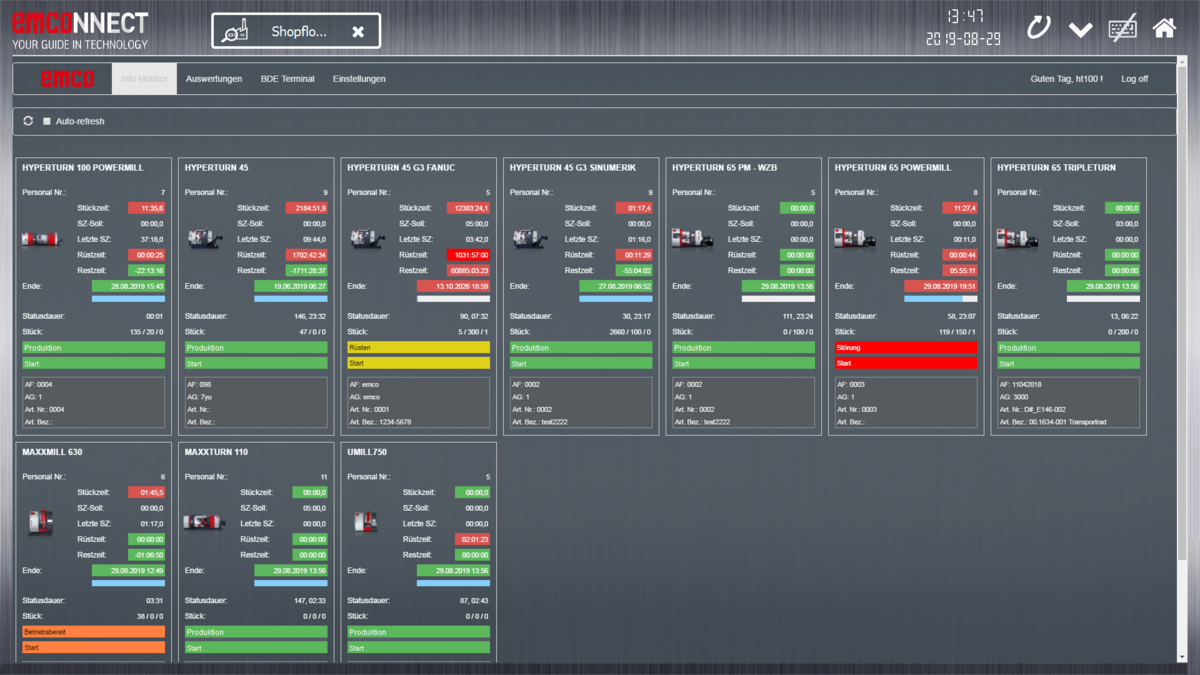Image resolution: width=1200 pixels, height=675 pixels.
Task: Open the Auswertungen menu
Action: pyautogui.click(x=214, y=79)
